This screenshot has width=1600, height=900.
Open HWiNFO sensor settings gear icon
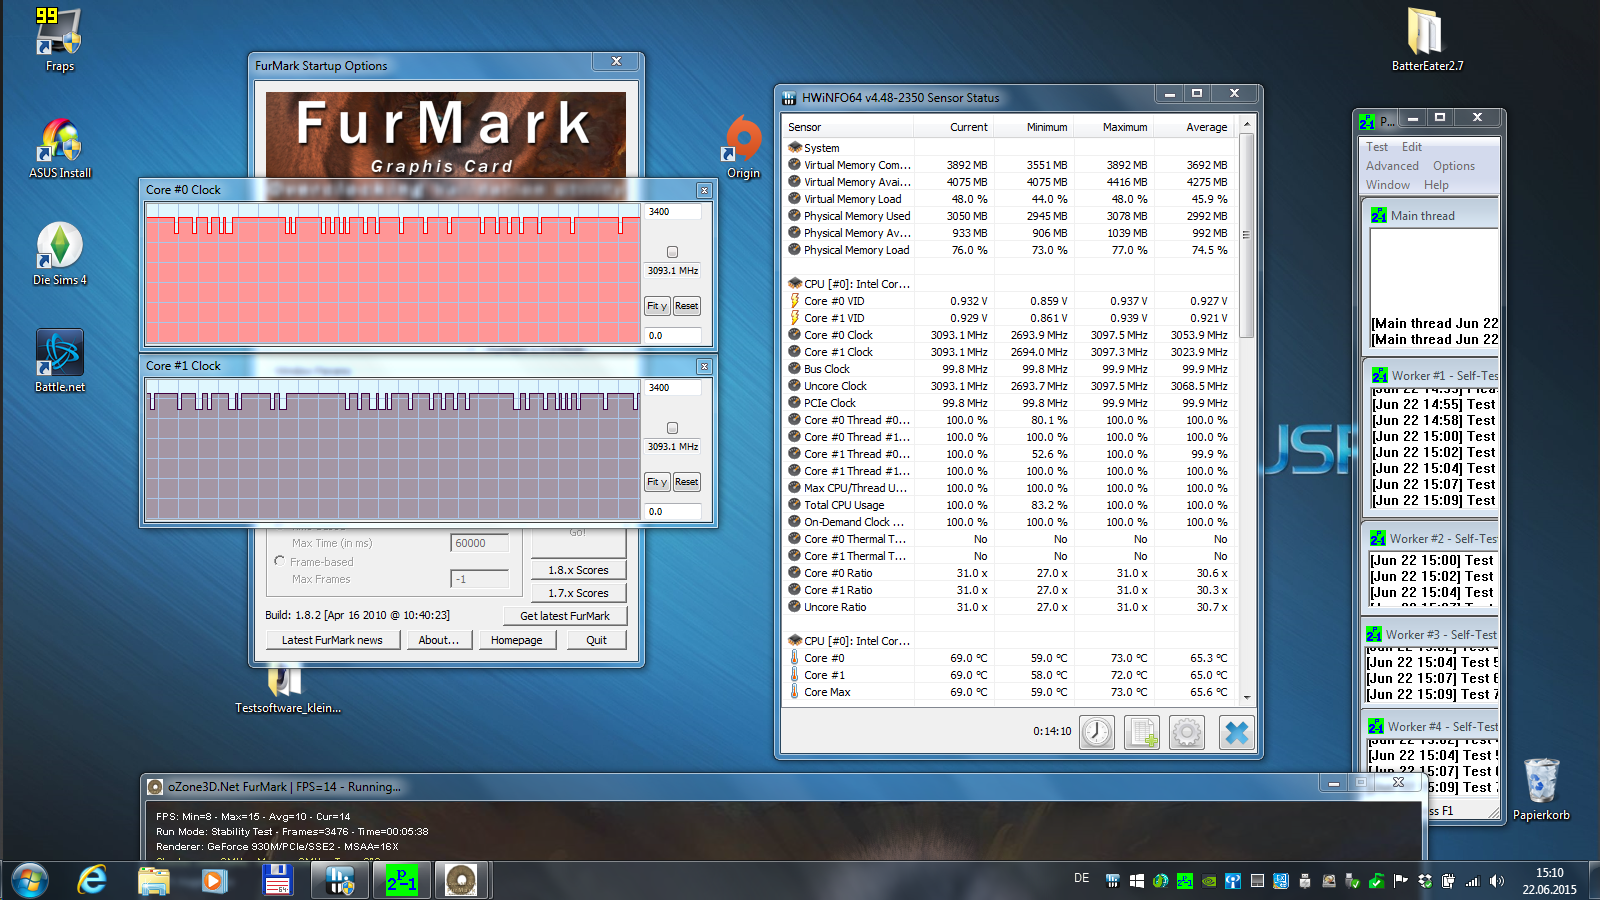(1187, 733)
